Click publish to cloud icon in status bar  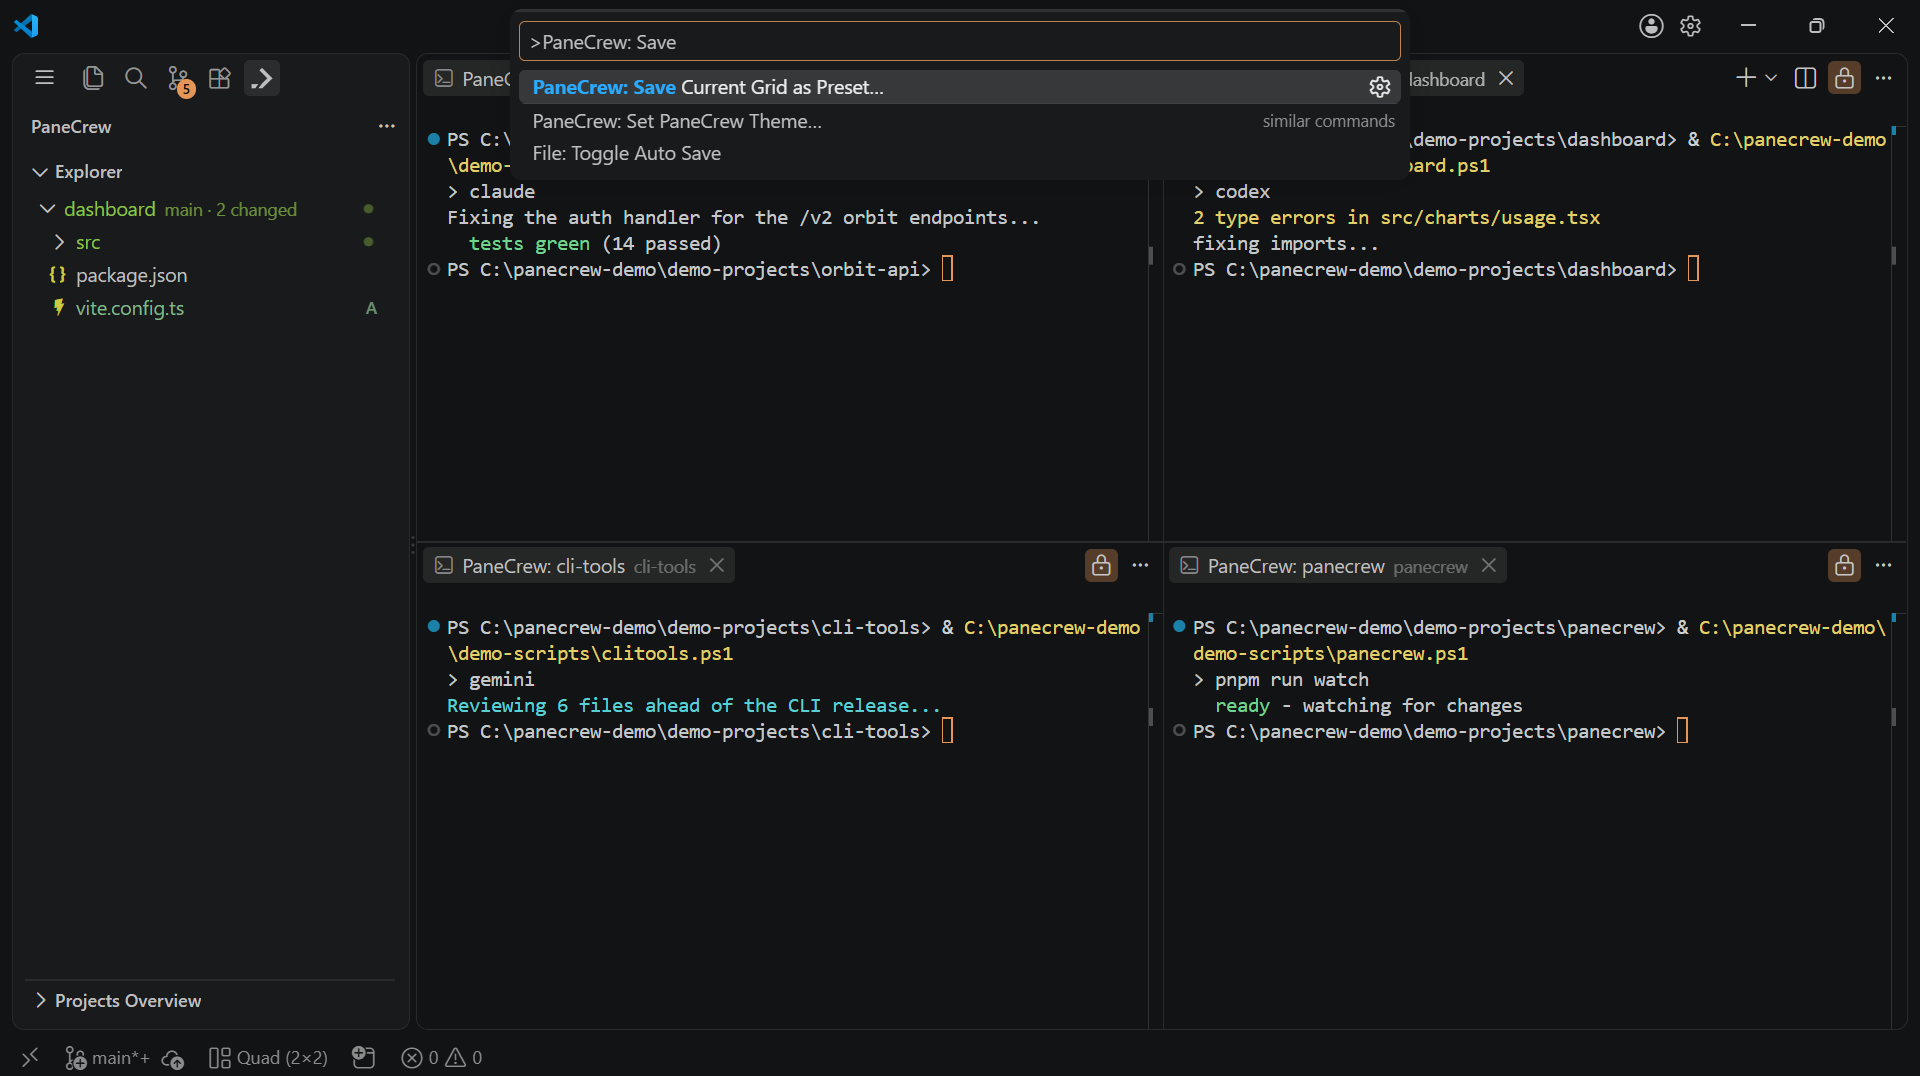click(x=173, y=1058)
